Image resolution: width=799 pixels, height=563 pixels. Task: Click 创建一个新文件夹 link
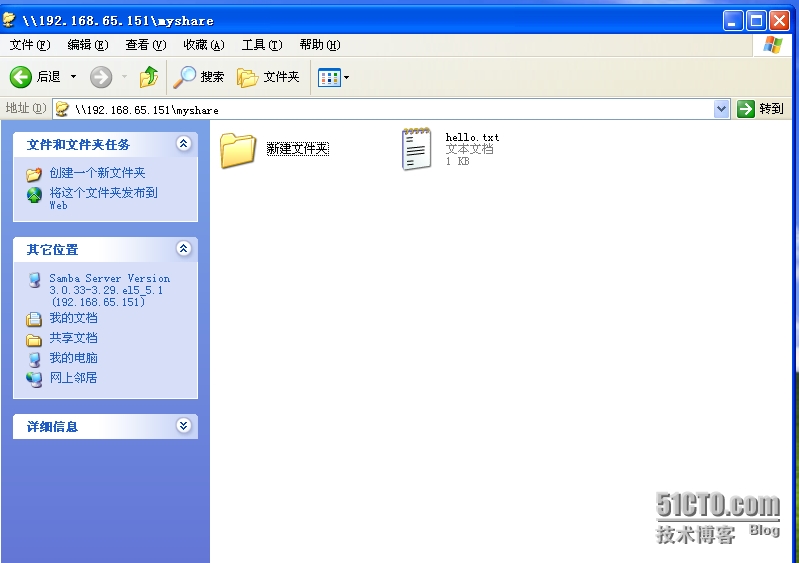click(97, 173)
